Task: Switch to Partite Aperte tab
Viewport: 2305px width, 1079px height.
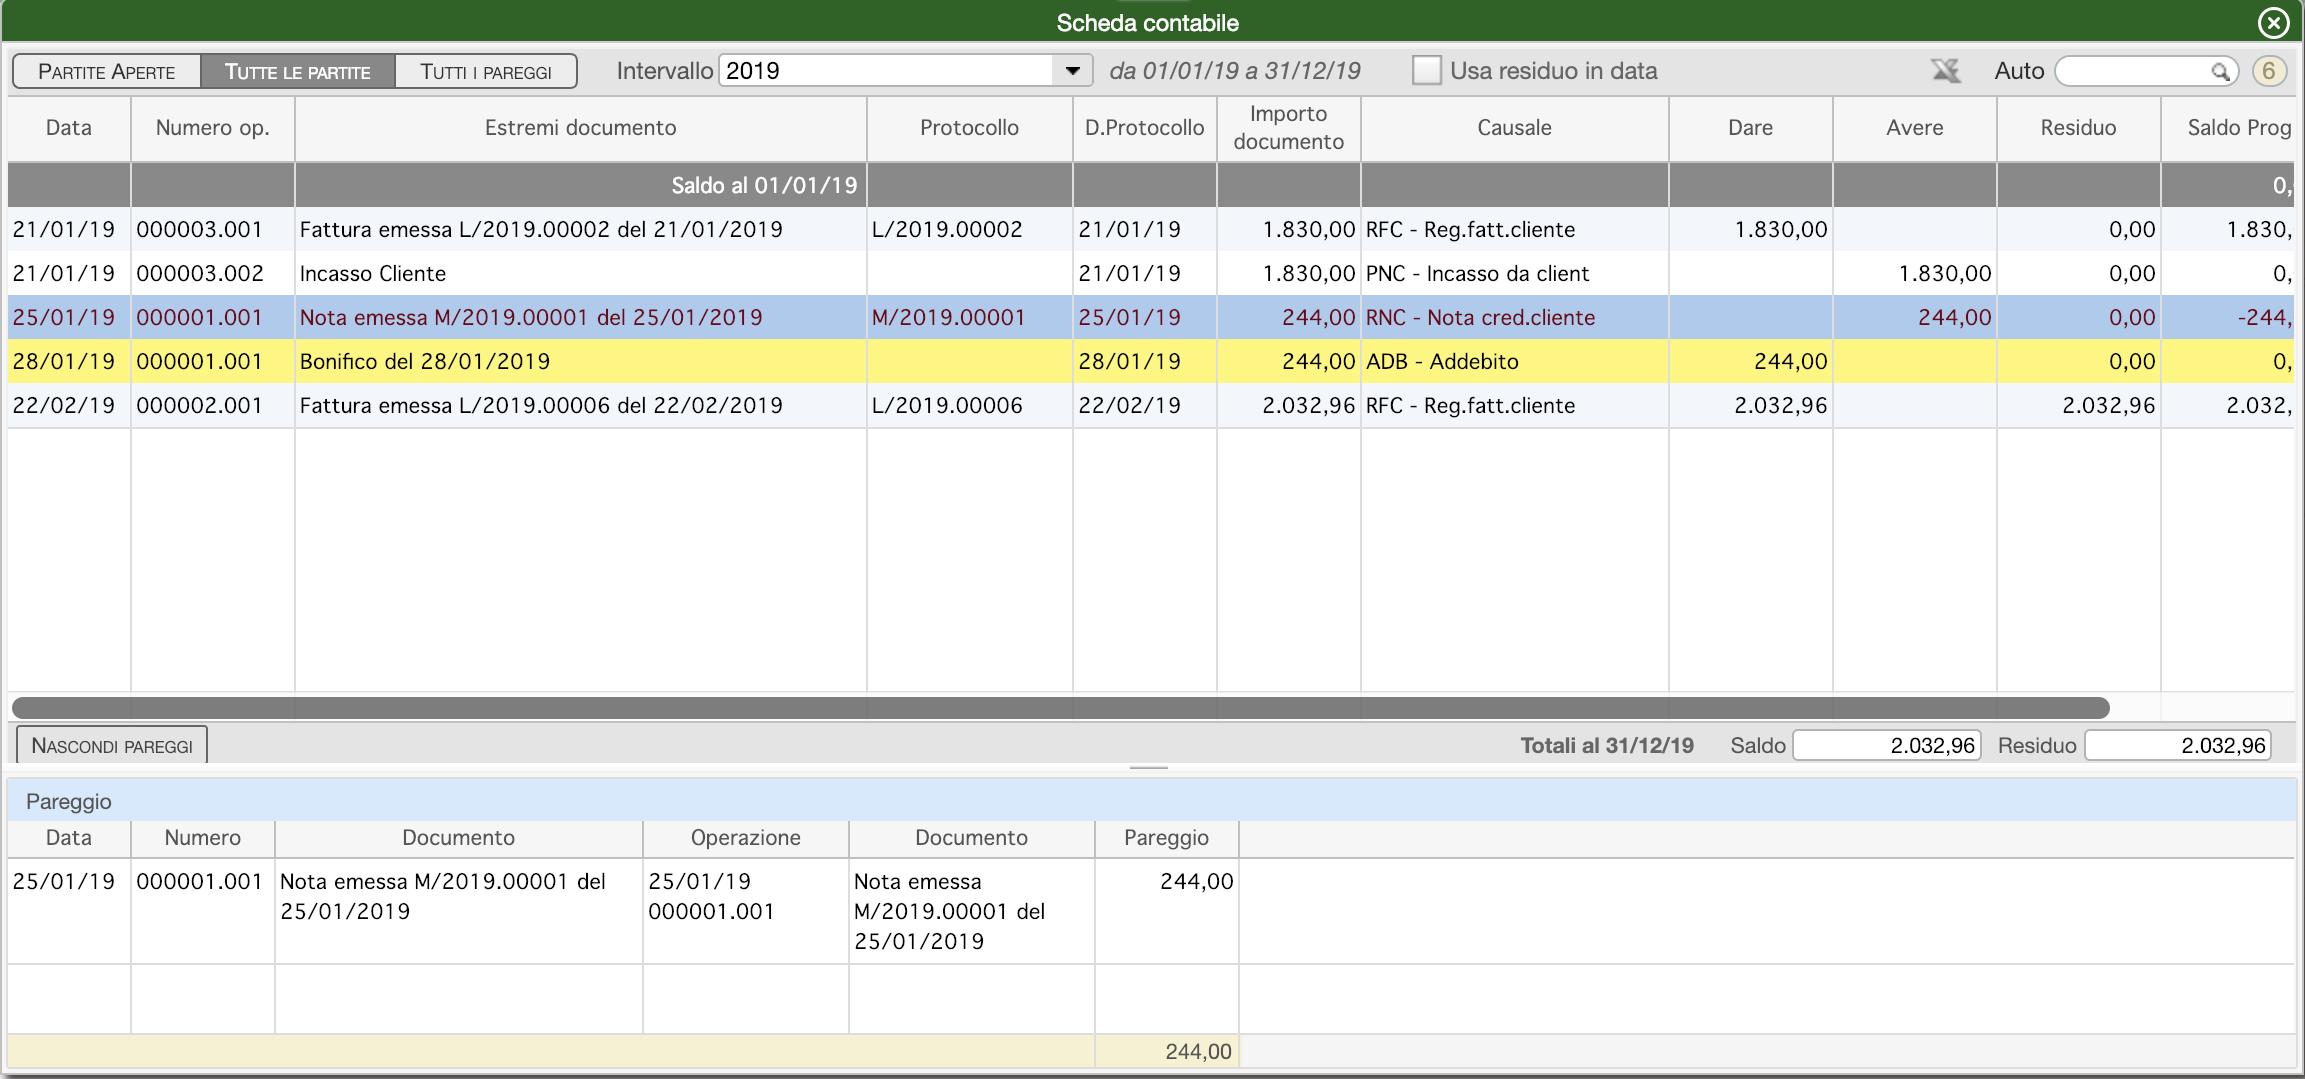Action: pyautogui.click(x=106, y=71)
